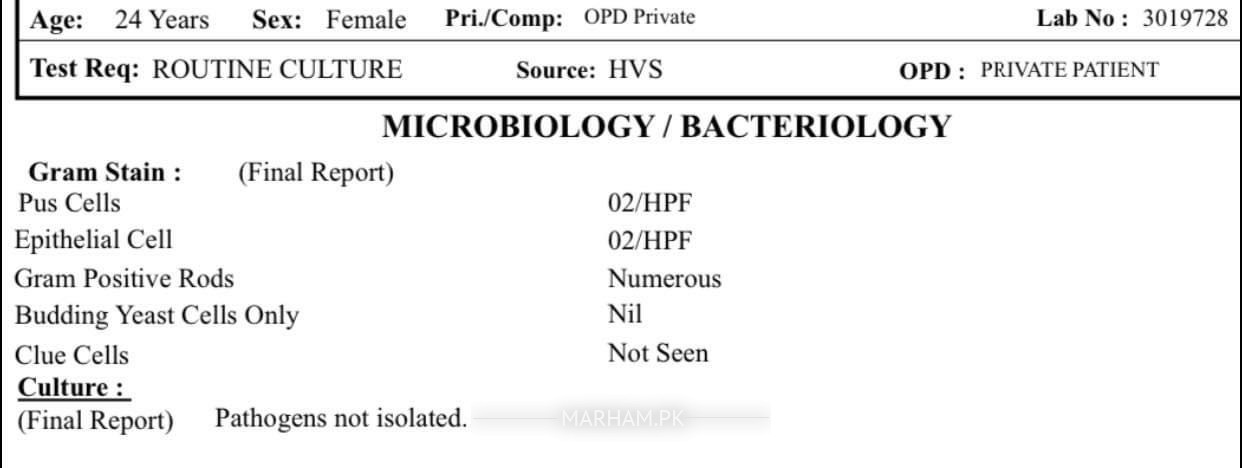
Task: Select the Nil result value
Action: coord(625,314)
